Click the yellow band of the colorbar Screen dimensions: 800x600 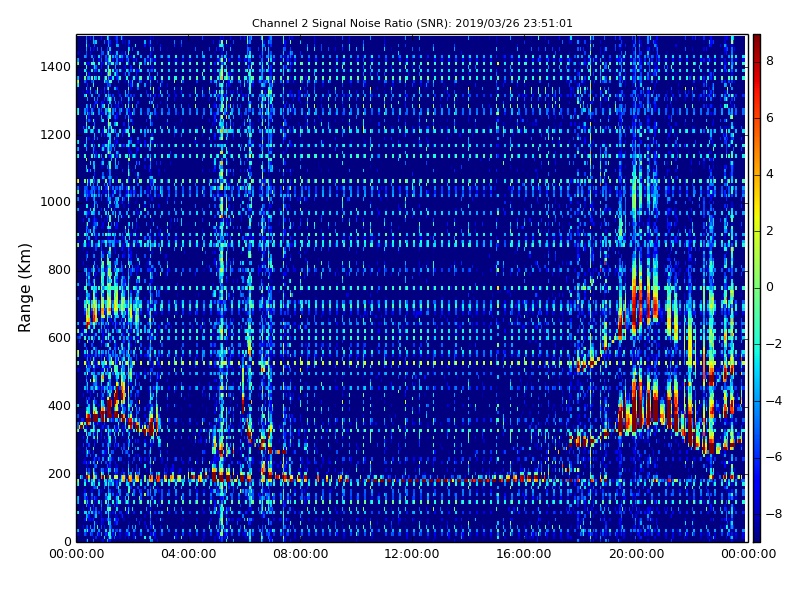click(x=757, y=212)
